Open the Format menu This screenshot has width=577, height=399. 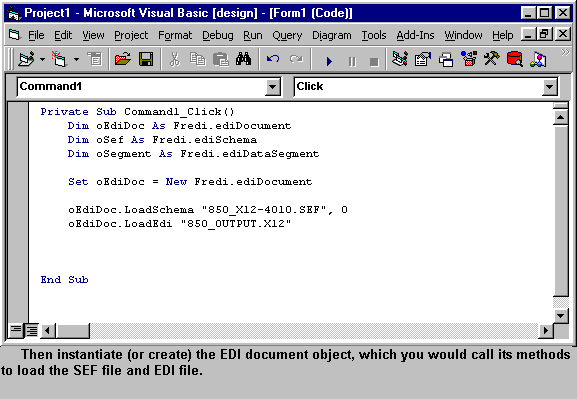click(175, 35)
